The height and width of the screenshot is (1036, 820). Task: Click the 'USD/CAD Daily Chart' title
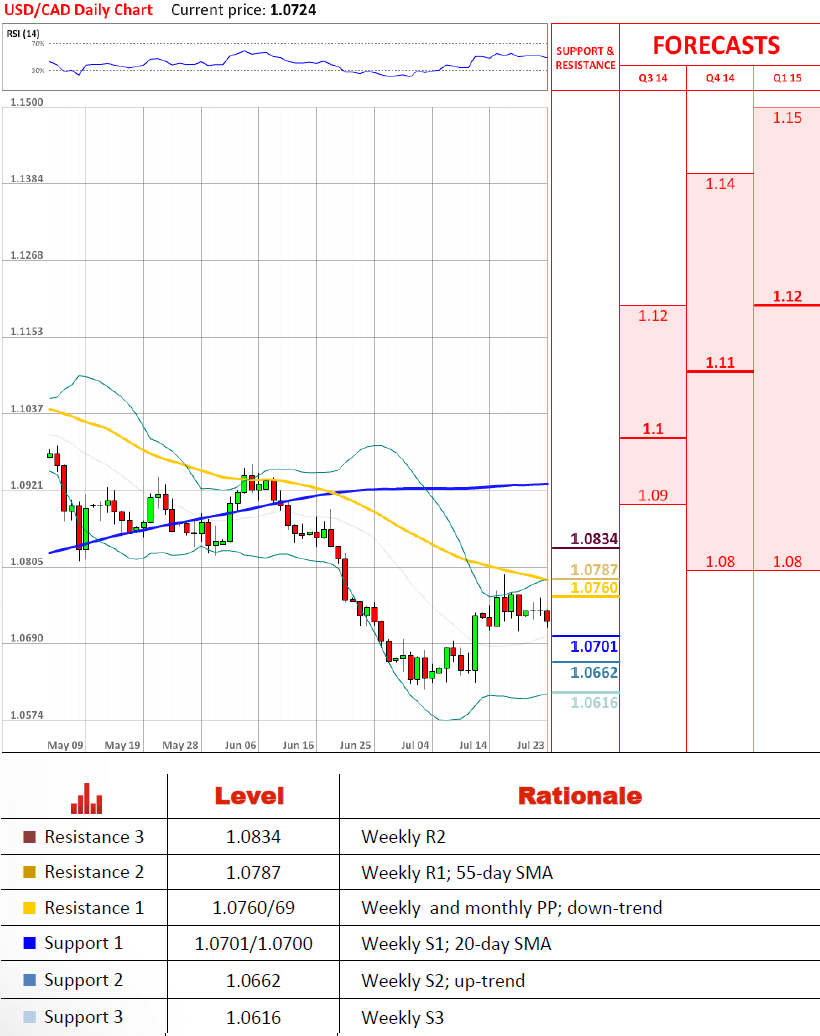coord(79,10)
